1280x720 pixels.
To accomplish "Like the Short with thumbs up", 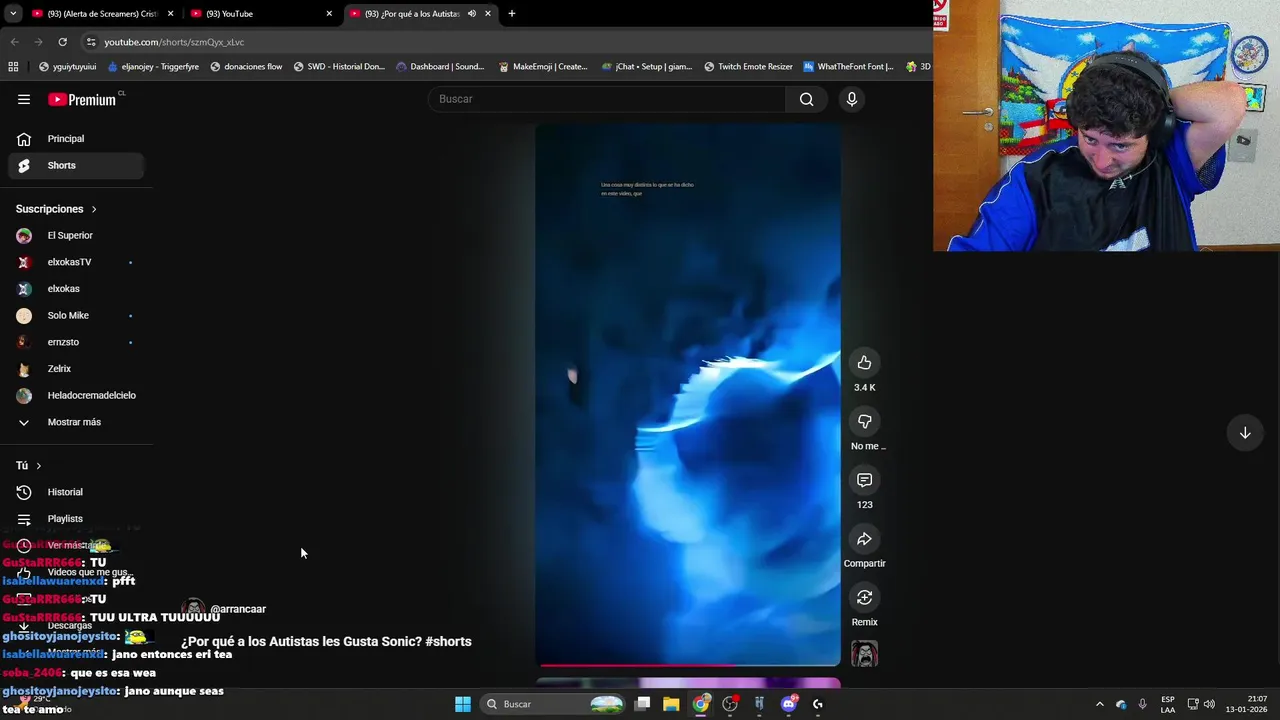I will click(864, 363).
